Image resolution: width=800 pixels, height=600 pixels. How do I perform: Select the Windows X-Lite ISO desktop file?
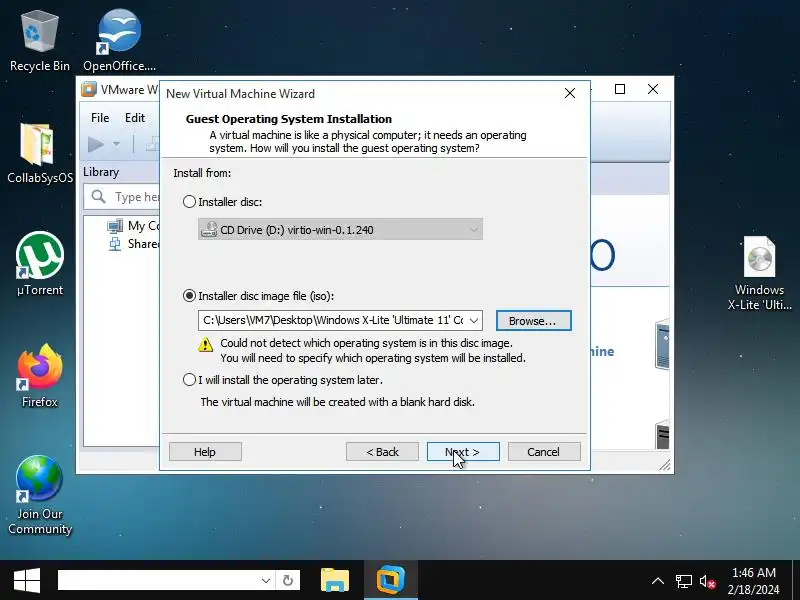click(759, 273)
